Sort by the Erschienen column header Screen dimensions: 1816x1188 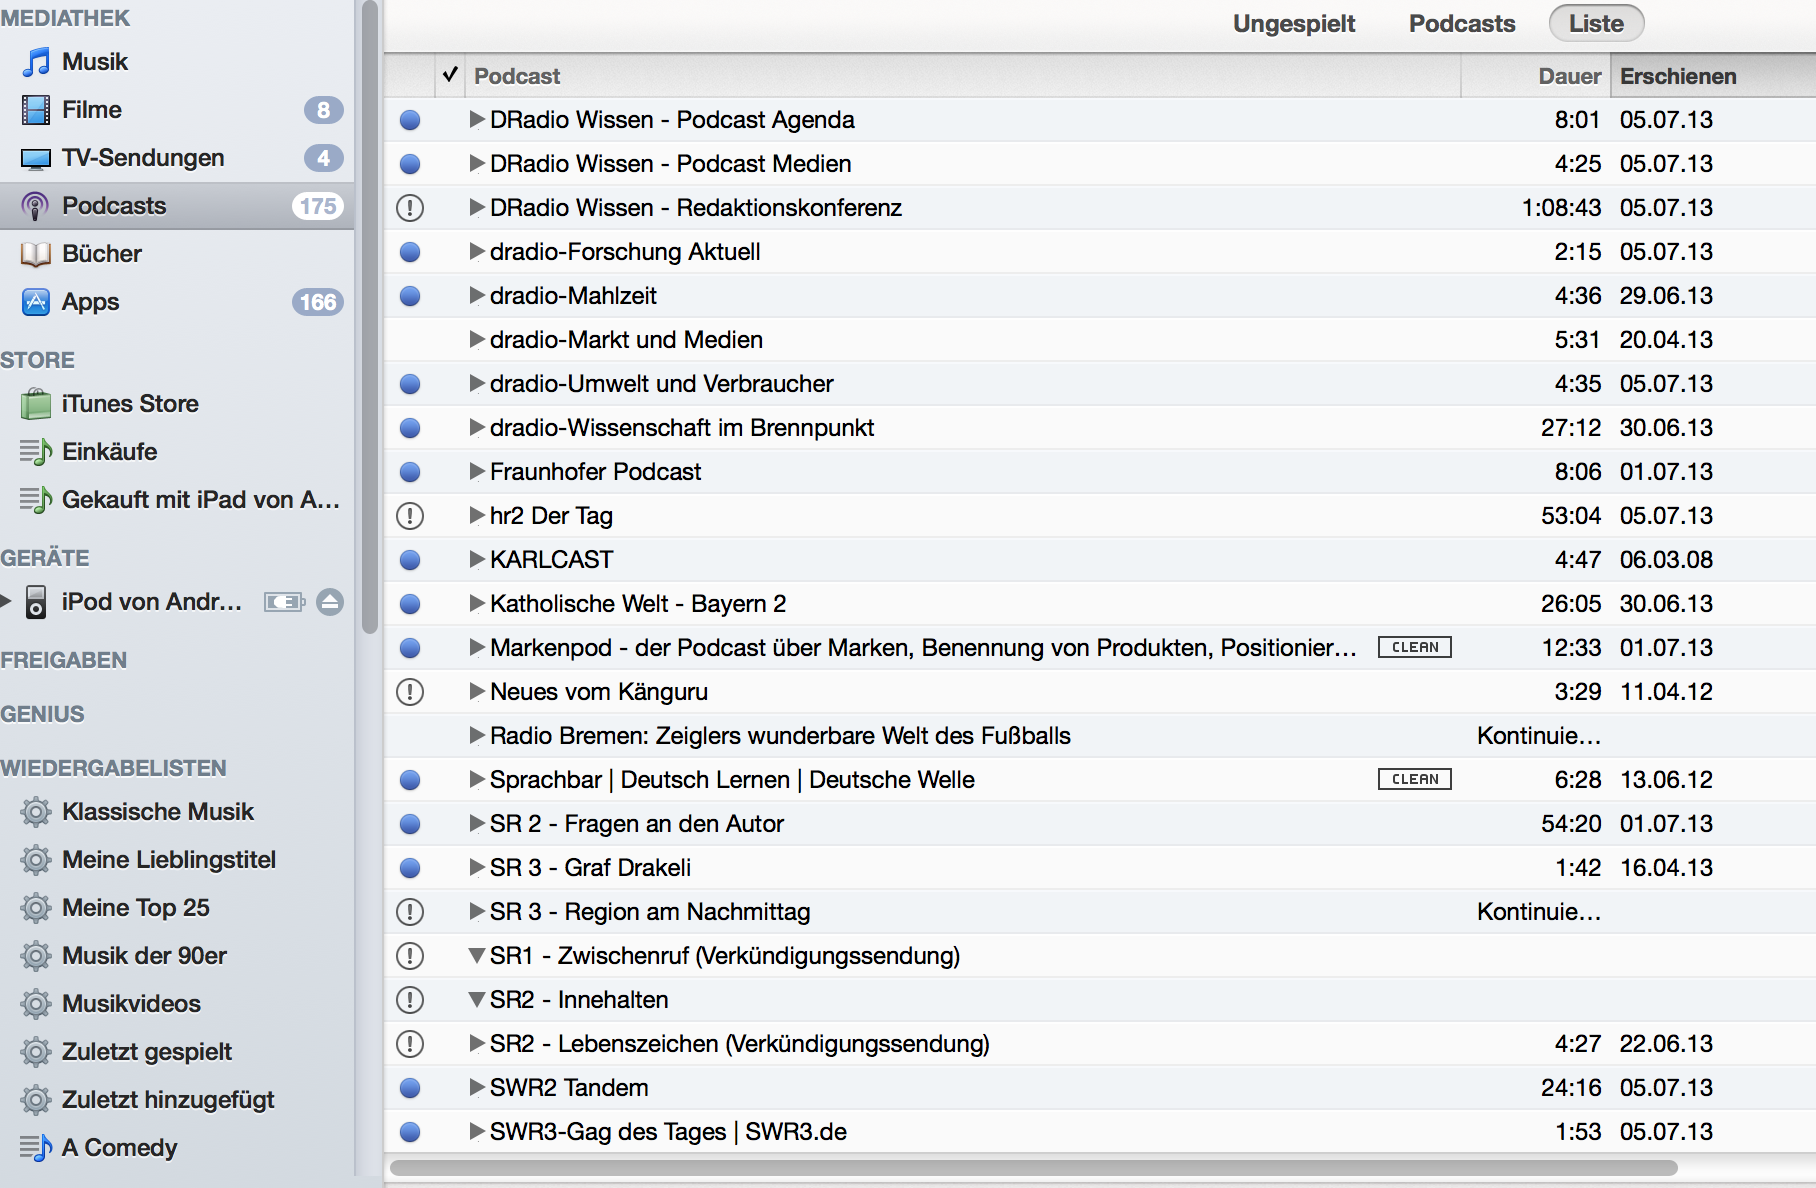[x=1712, y=76]
